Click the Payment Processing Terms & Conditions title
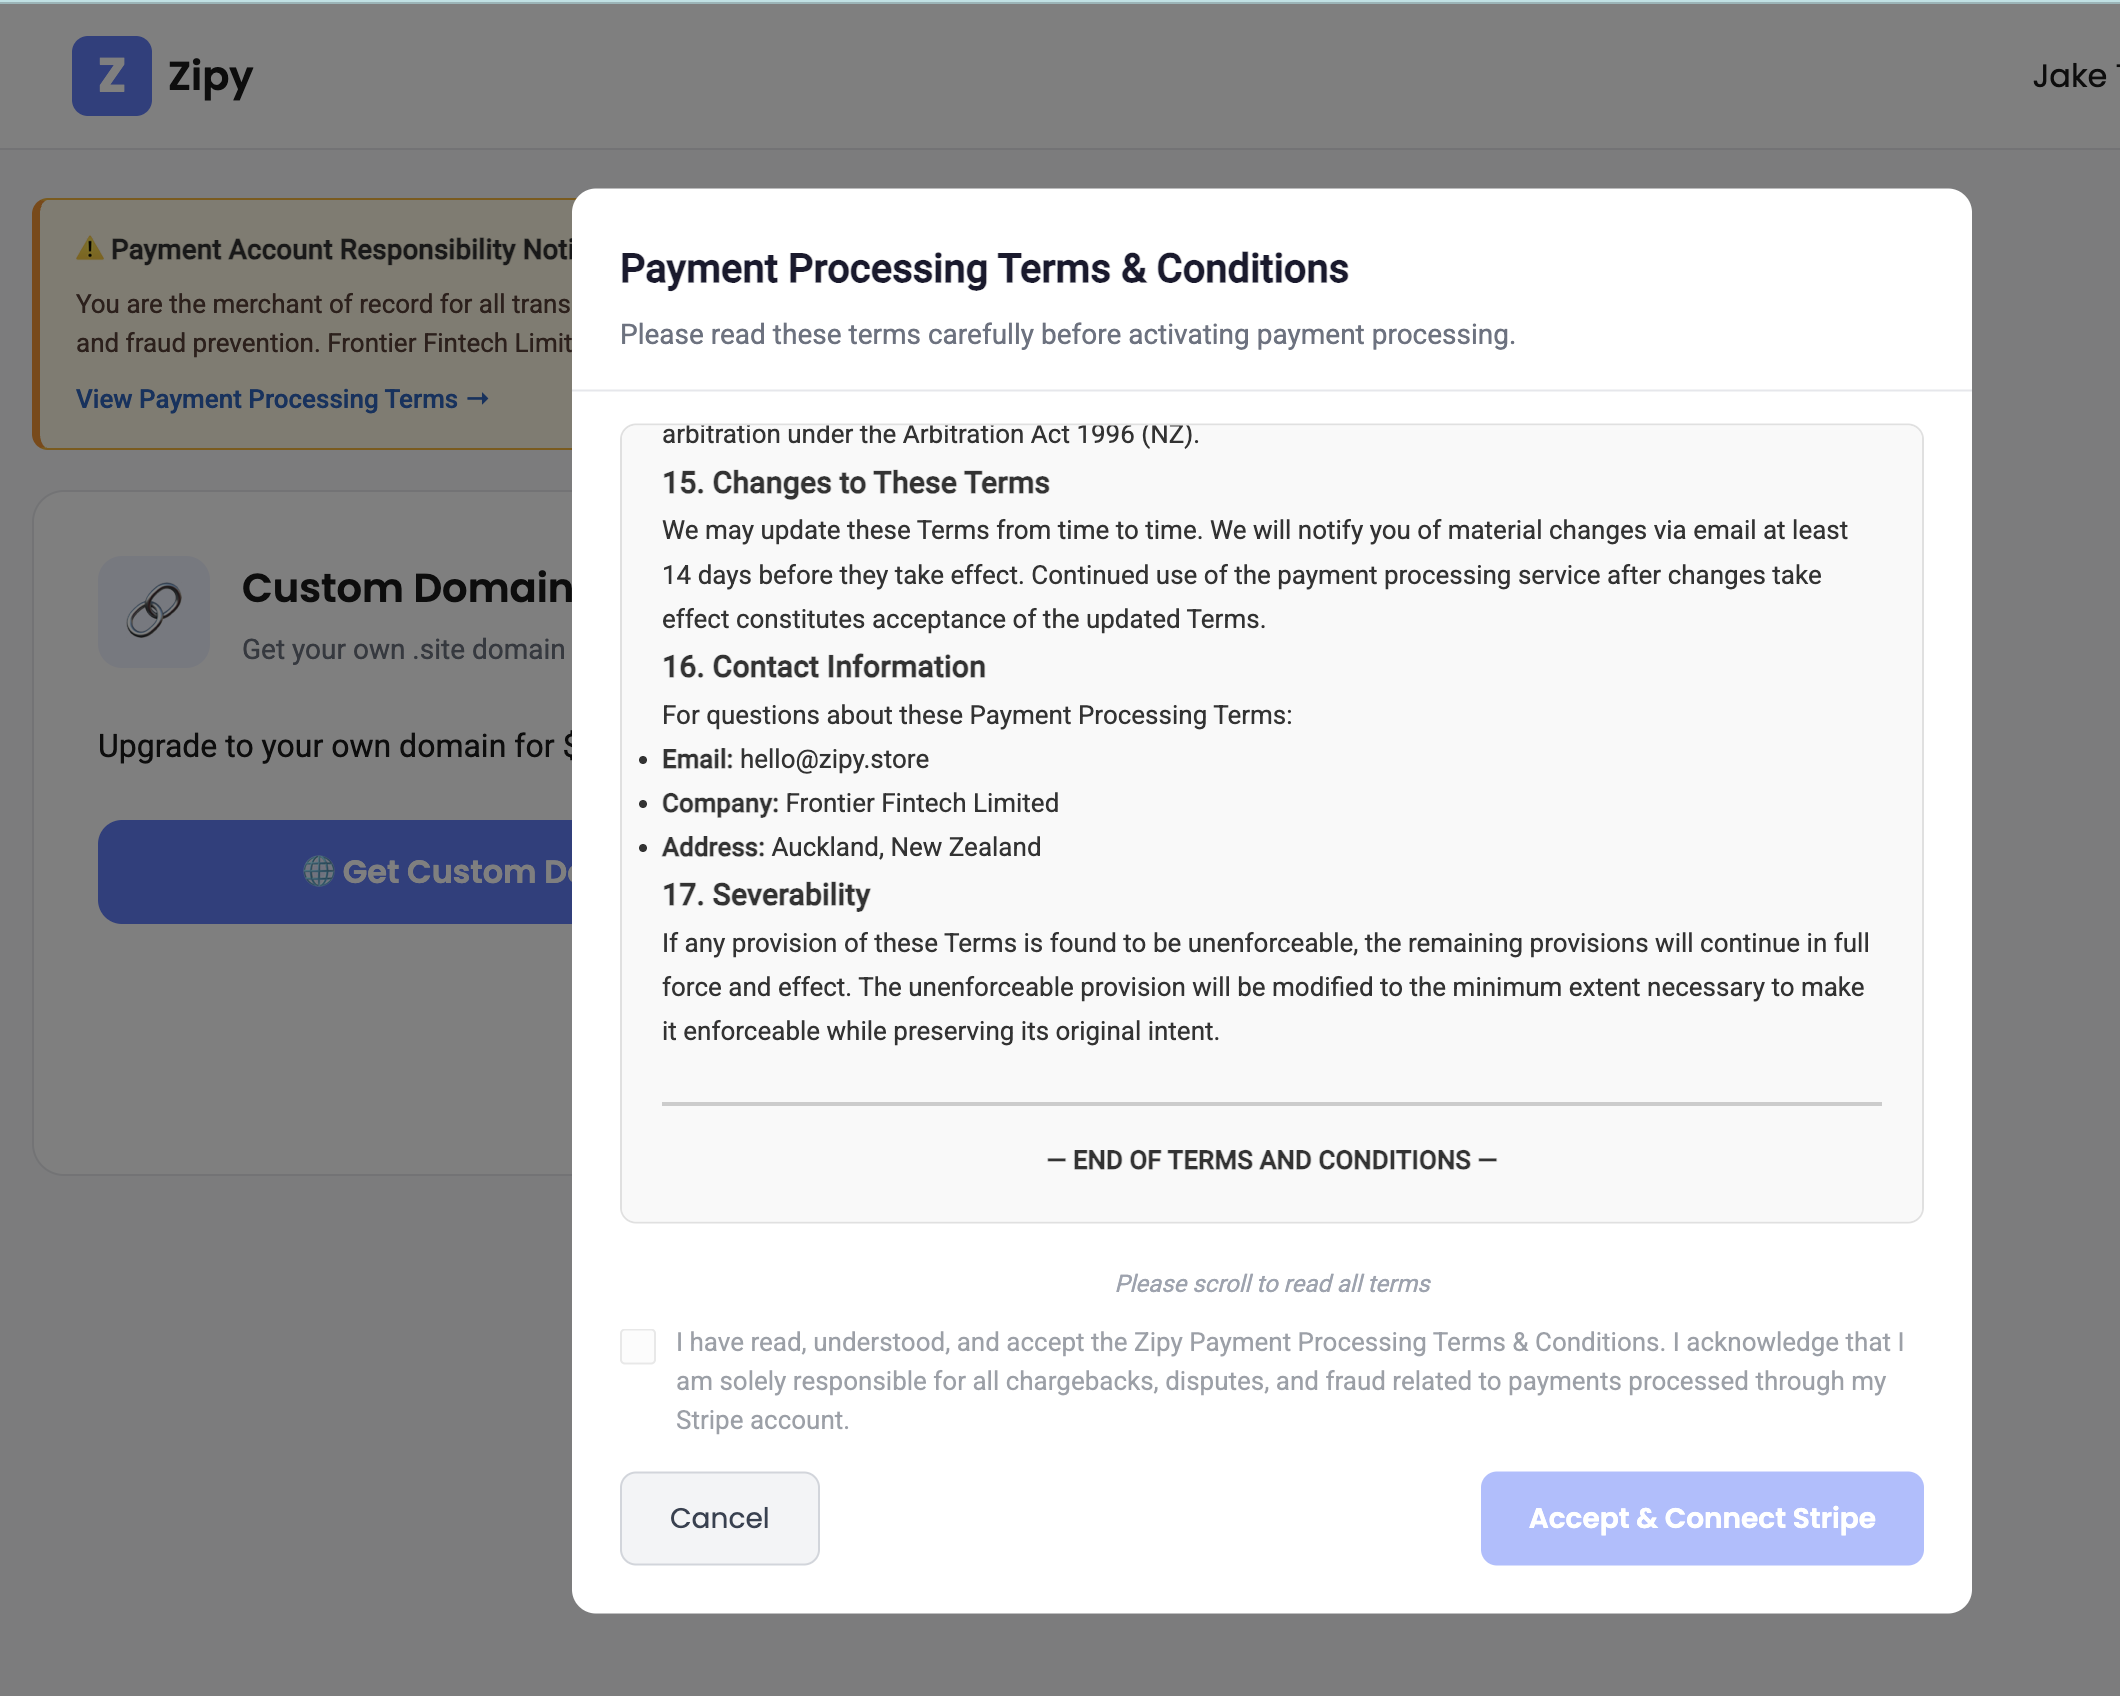The width and height of the screenshot is (2120, 1696). [984, 269]
